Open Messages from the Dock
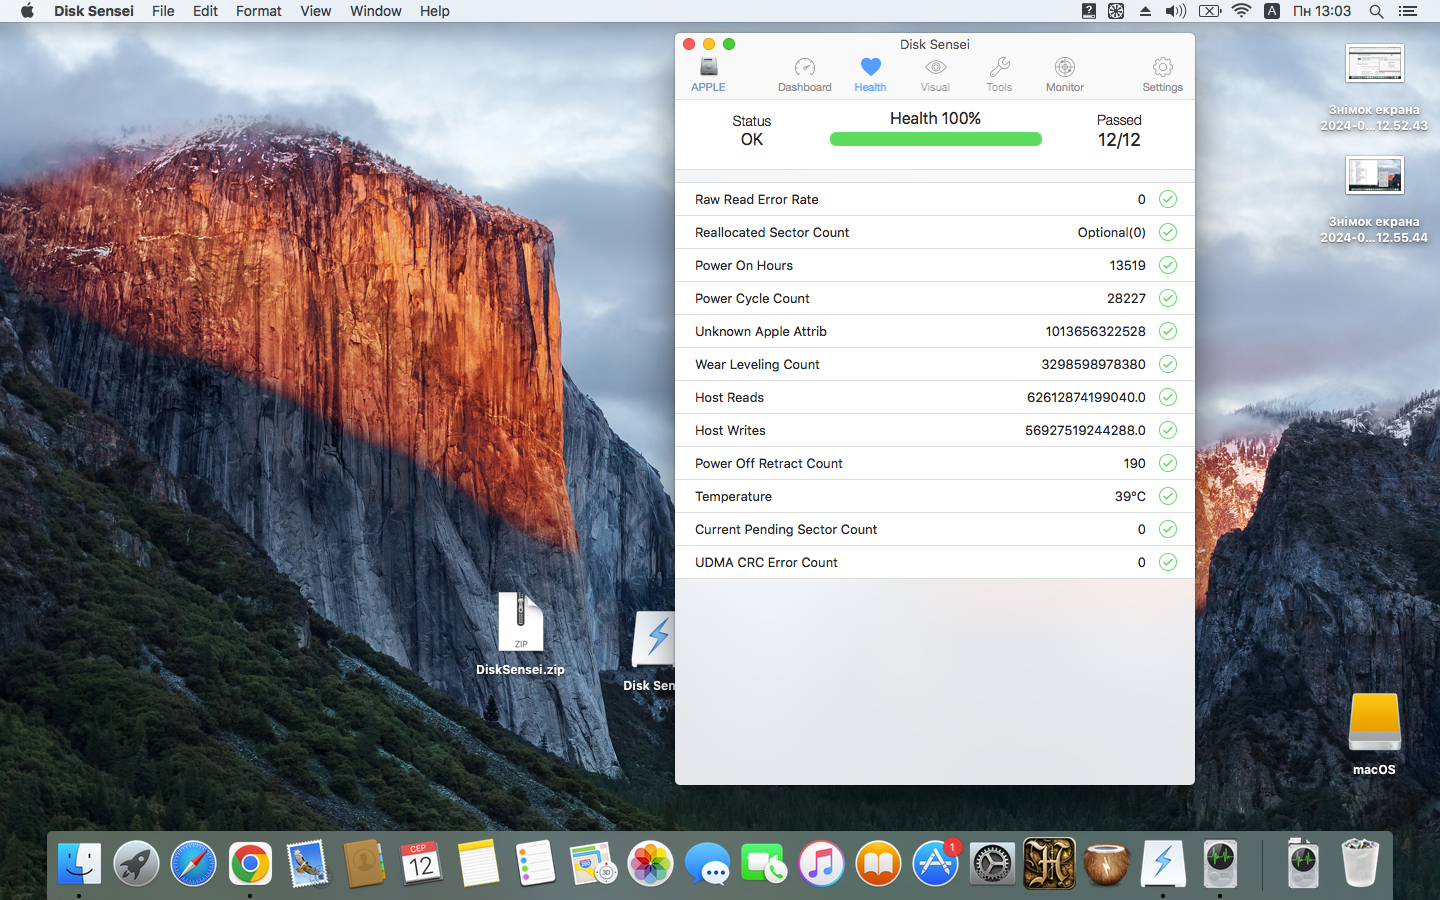The width and height of the screenshot is (1440, 900). click(x=707, y=863)
